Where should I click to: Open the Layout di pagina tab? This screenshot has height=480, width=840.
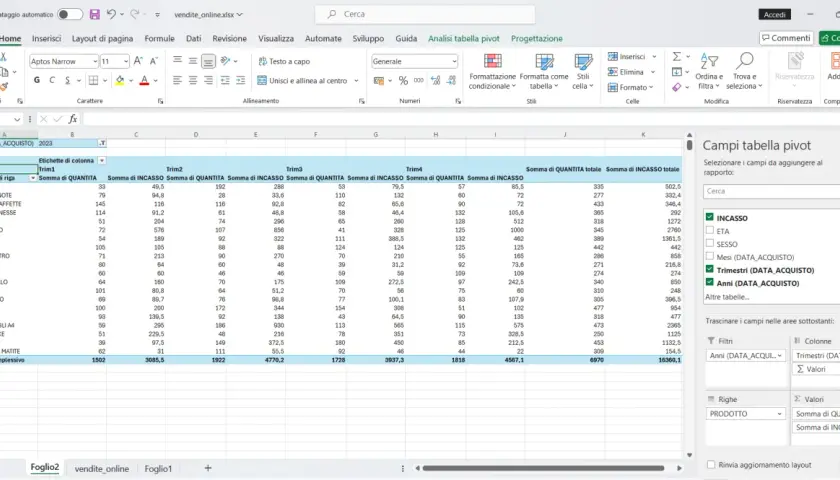102,39
